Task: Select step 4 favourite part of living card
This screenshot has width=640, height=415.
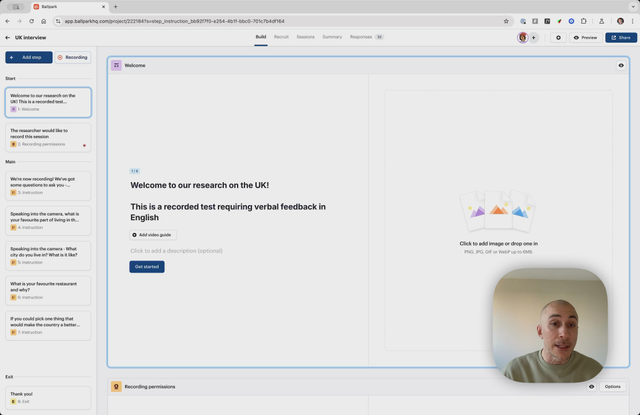Action: (x=48, y=220)
